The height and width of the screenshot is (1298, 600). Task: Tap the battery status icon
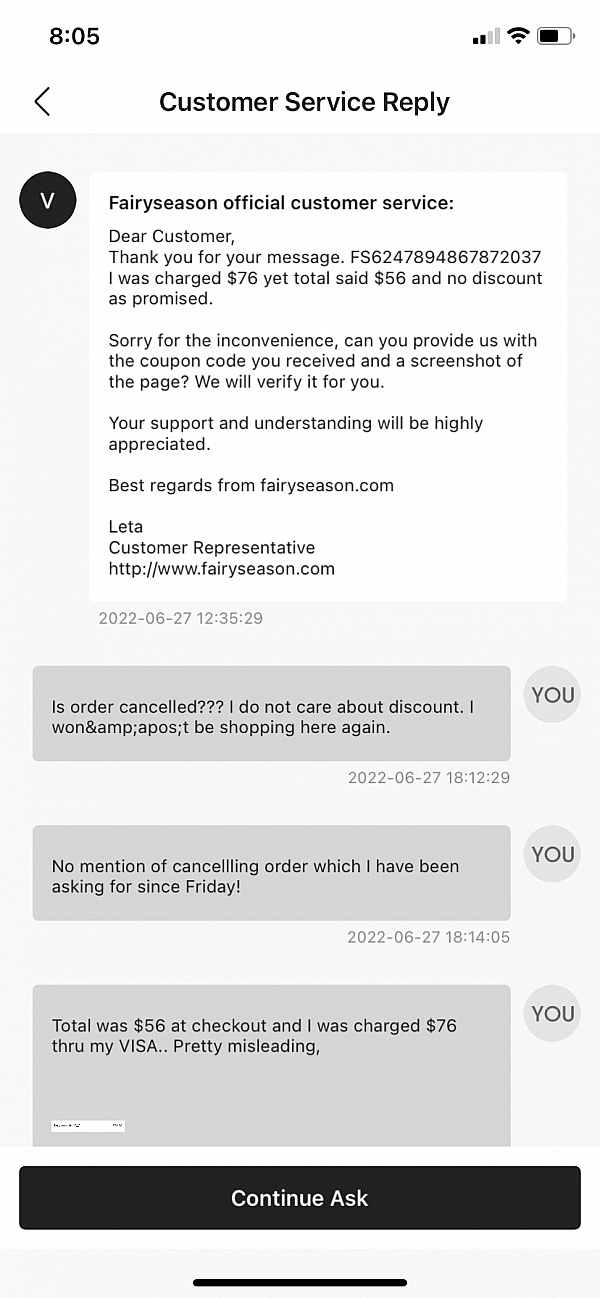click(555, 37)
